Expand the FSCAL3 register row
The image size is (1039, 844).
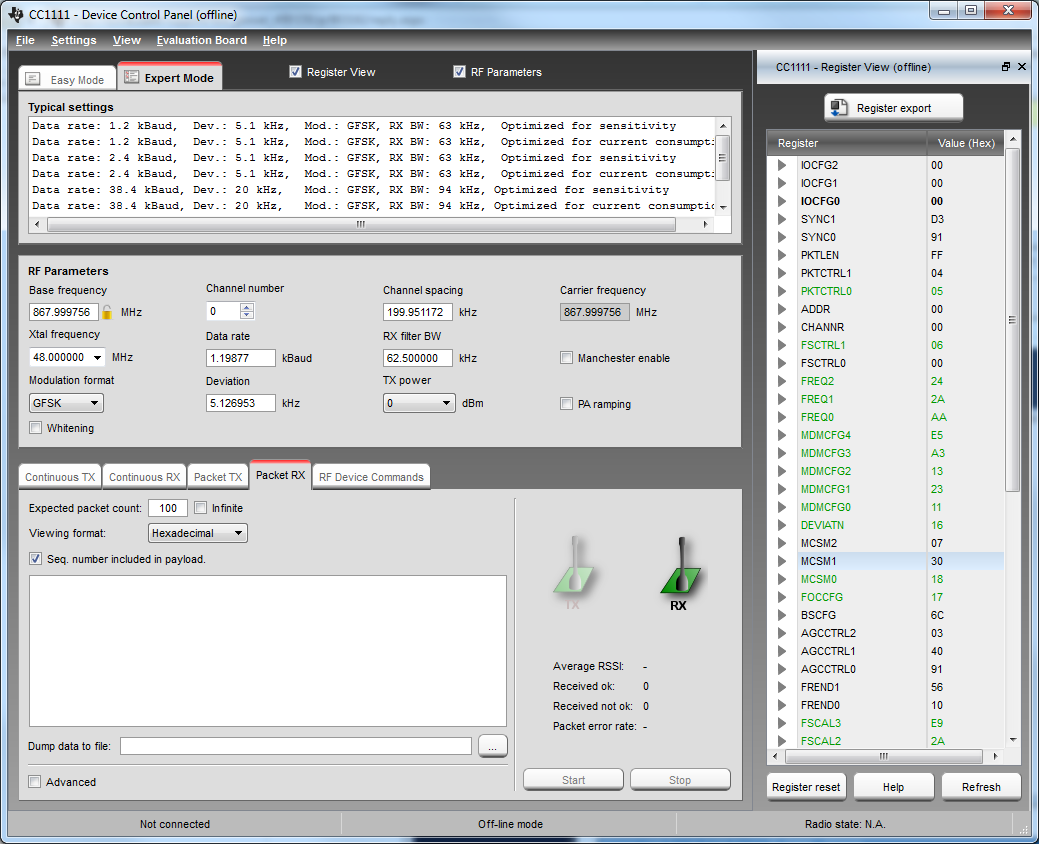[x=782, y=723]
